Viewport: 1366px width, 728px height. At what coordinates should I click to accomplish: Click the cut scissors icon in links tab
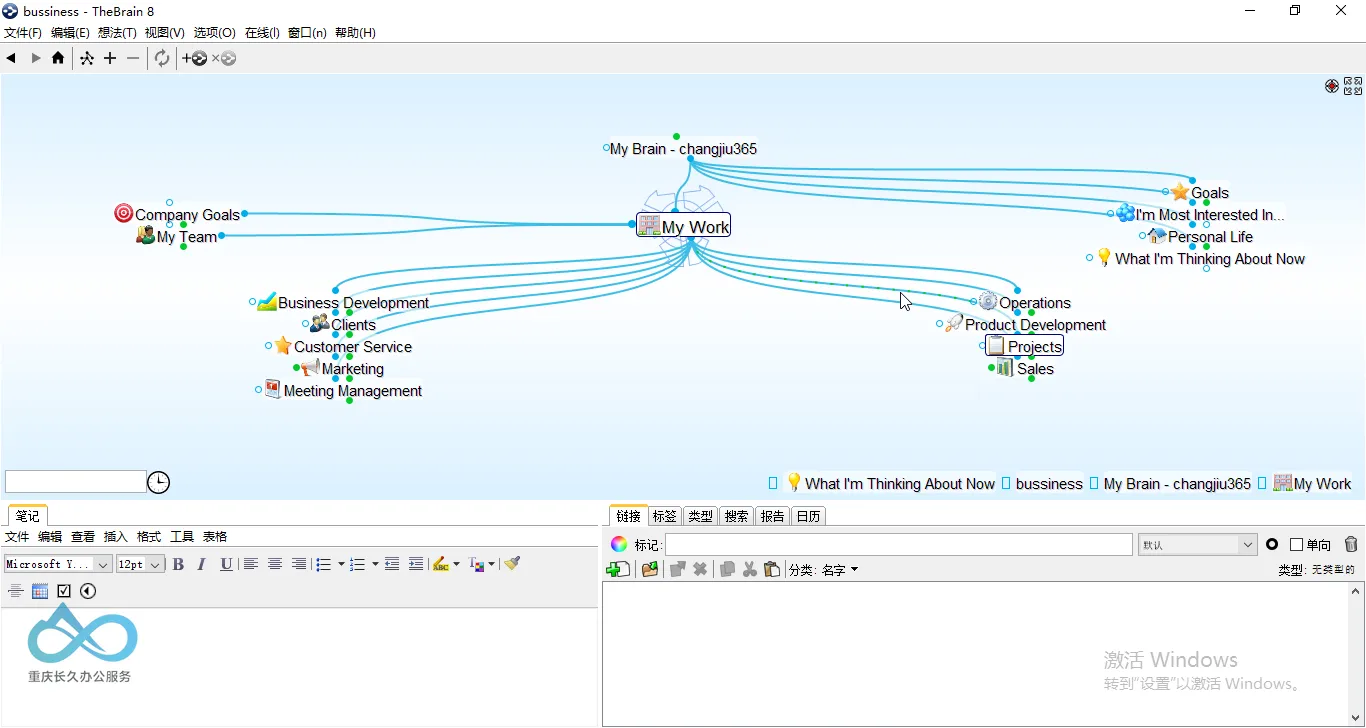coord(750,569)
